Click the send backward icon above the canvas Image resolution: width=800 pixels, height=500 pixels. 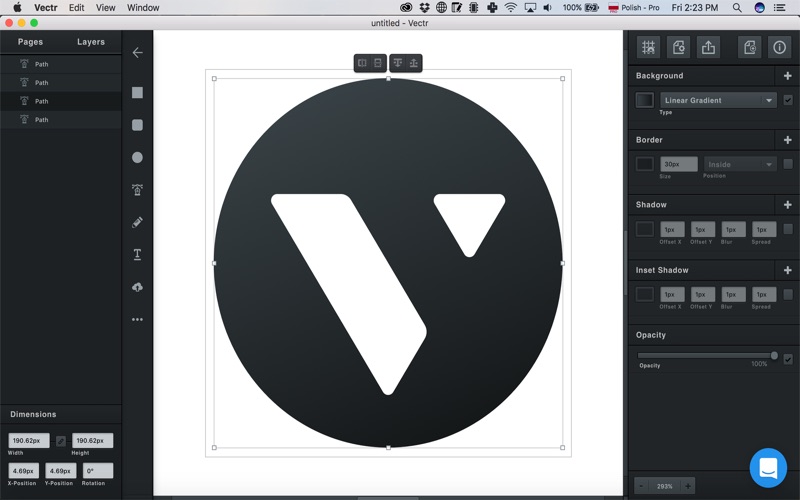tap(397, 63)
